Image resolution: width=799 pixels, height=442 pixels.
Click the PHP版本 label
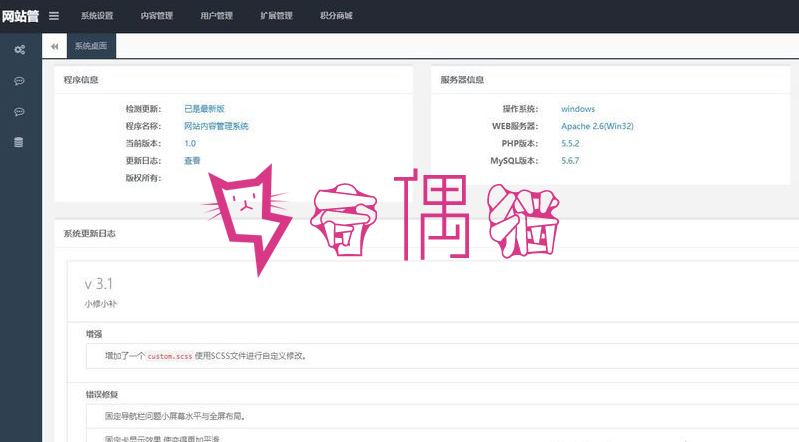point(520,143)
